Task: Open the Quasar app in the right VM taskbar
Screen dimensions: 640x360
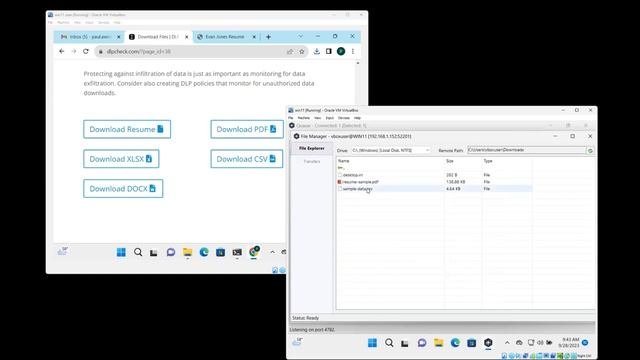Action: coord(488,343)
